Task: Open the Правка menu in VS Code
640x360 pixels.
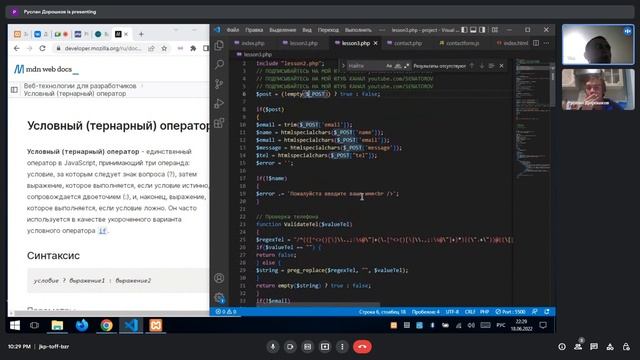Action: click(254, 30)
